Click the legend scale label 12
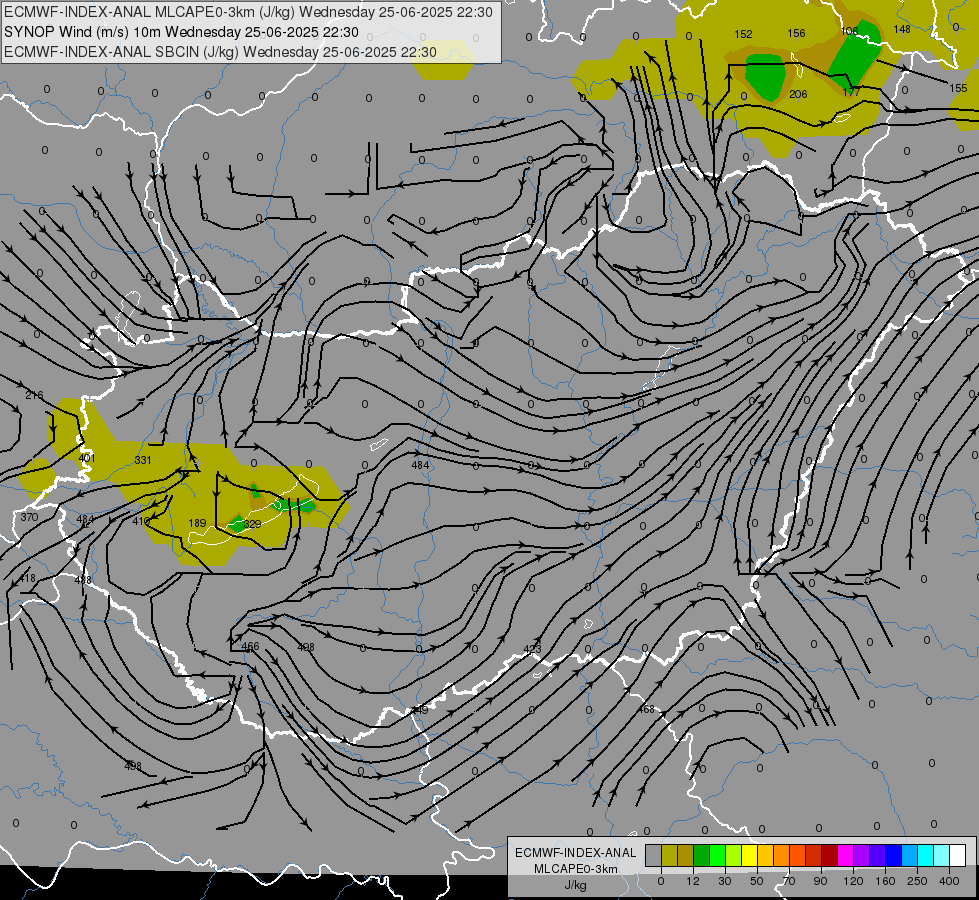Viewport: 979px width, 900px height. pyautogui.click(x=693, y=881)
